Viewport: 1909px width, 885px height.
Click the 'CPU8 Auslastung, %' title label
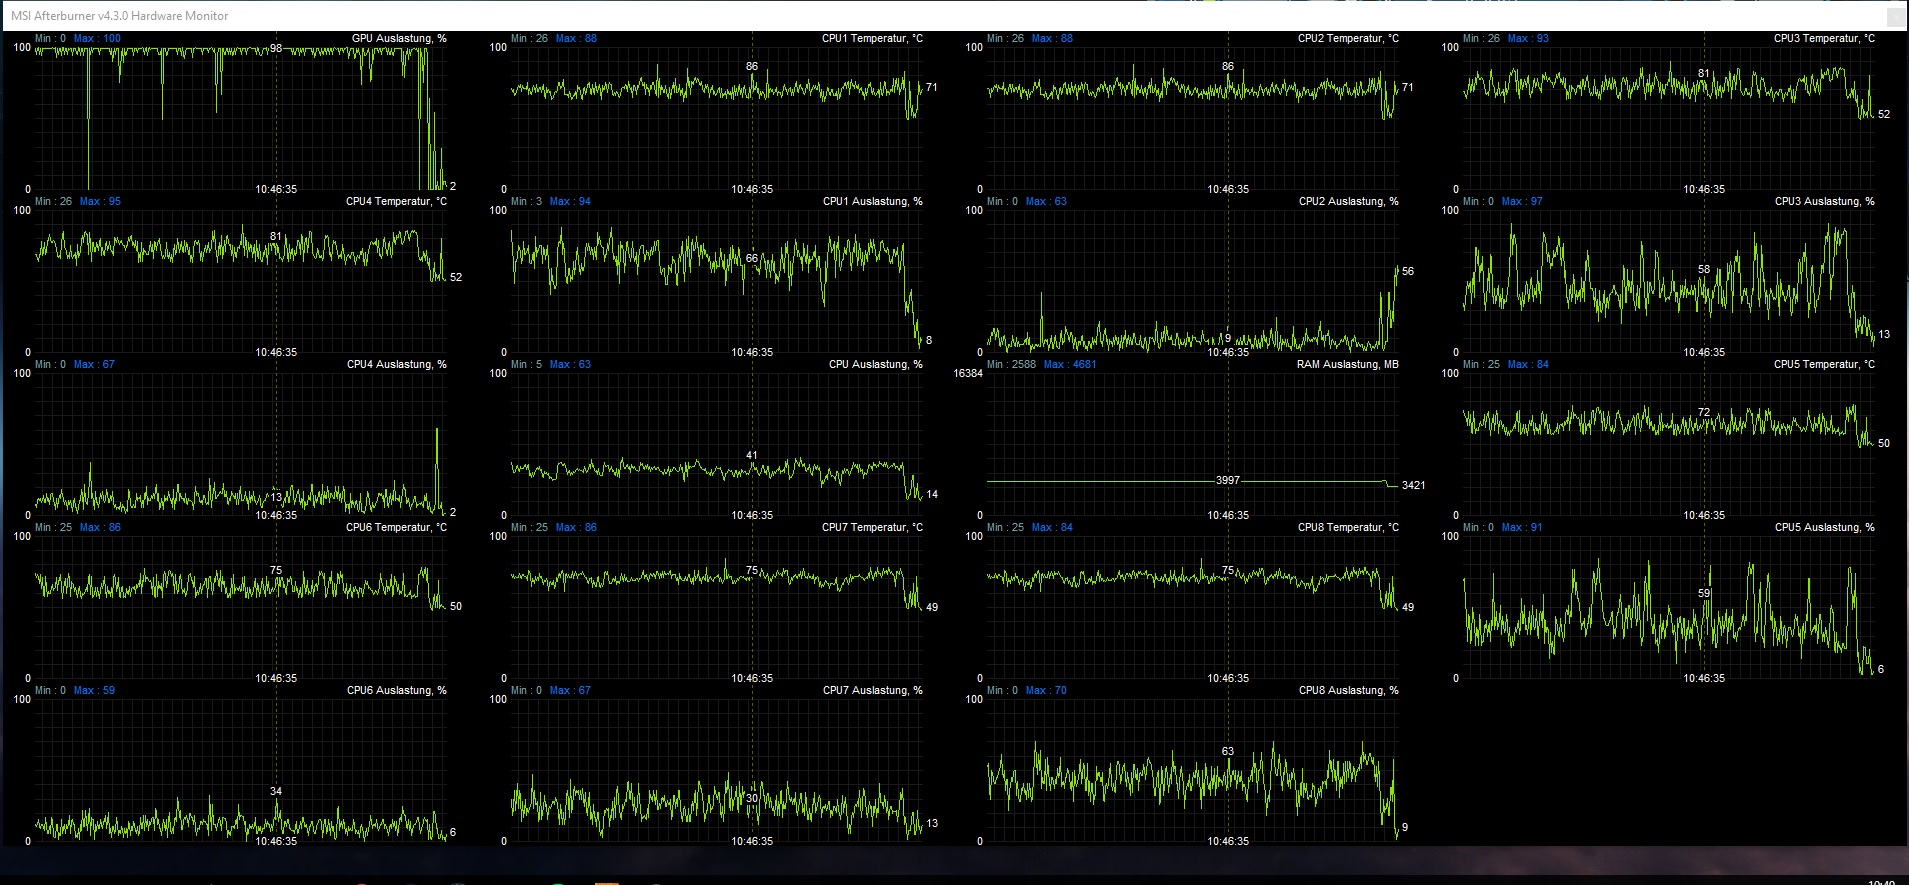click(x=1348, y=690)
